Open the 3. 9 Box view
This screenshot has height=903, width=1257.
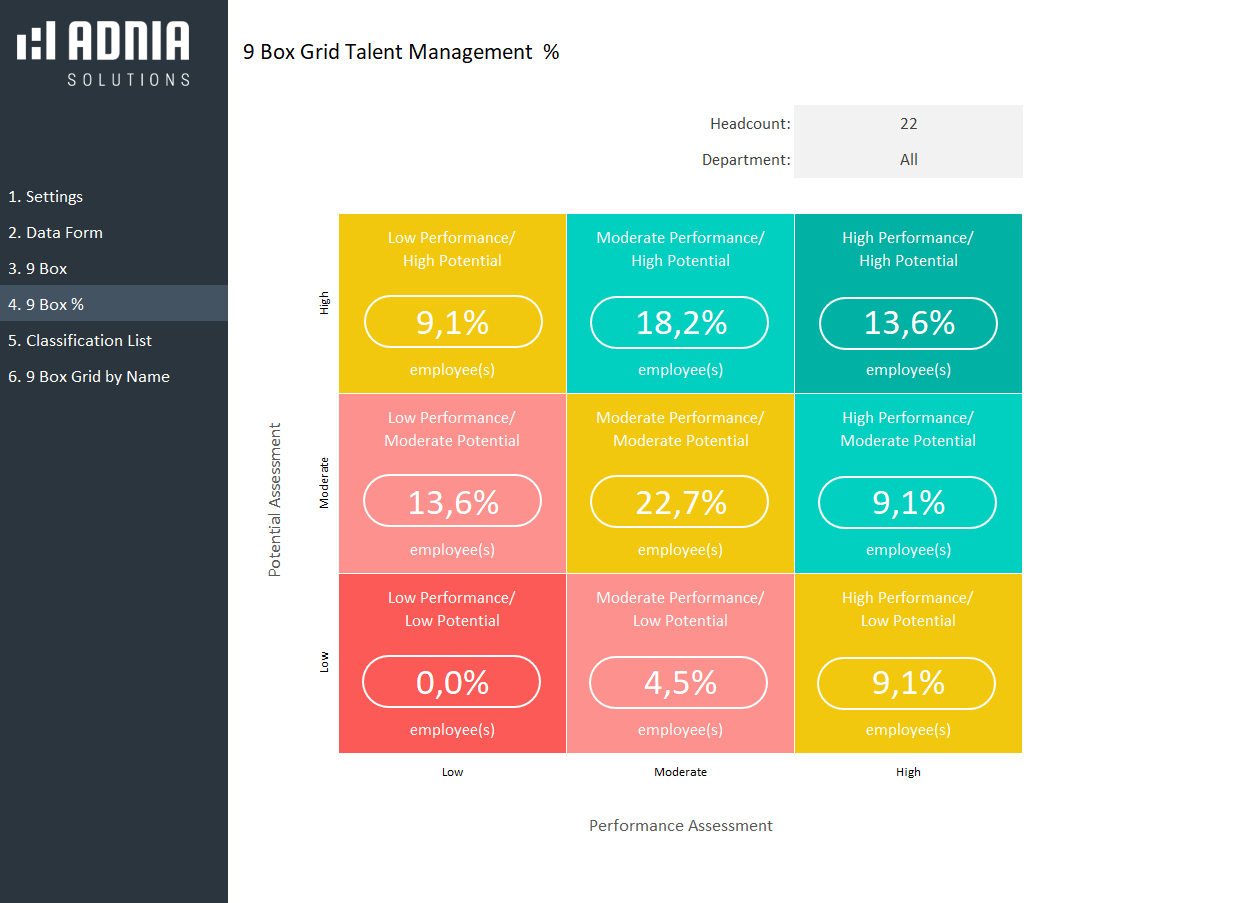(x=38, y=269)
